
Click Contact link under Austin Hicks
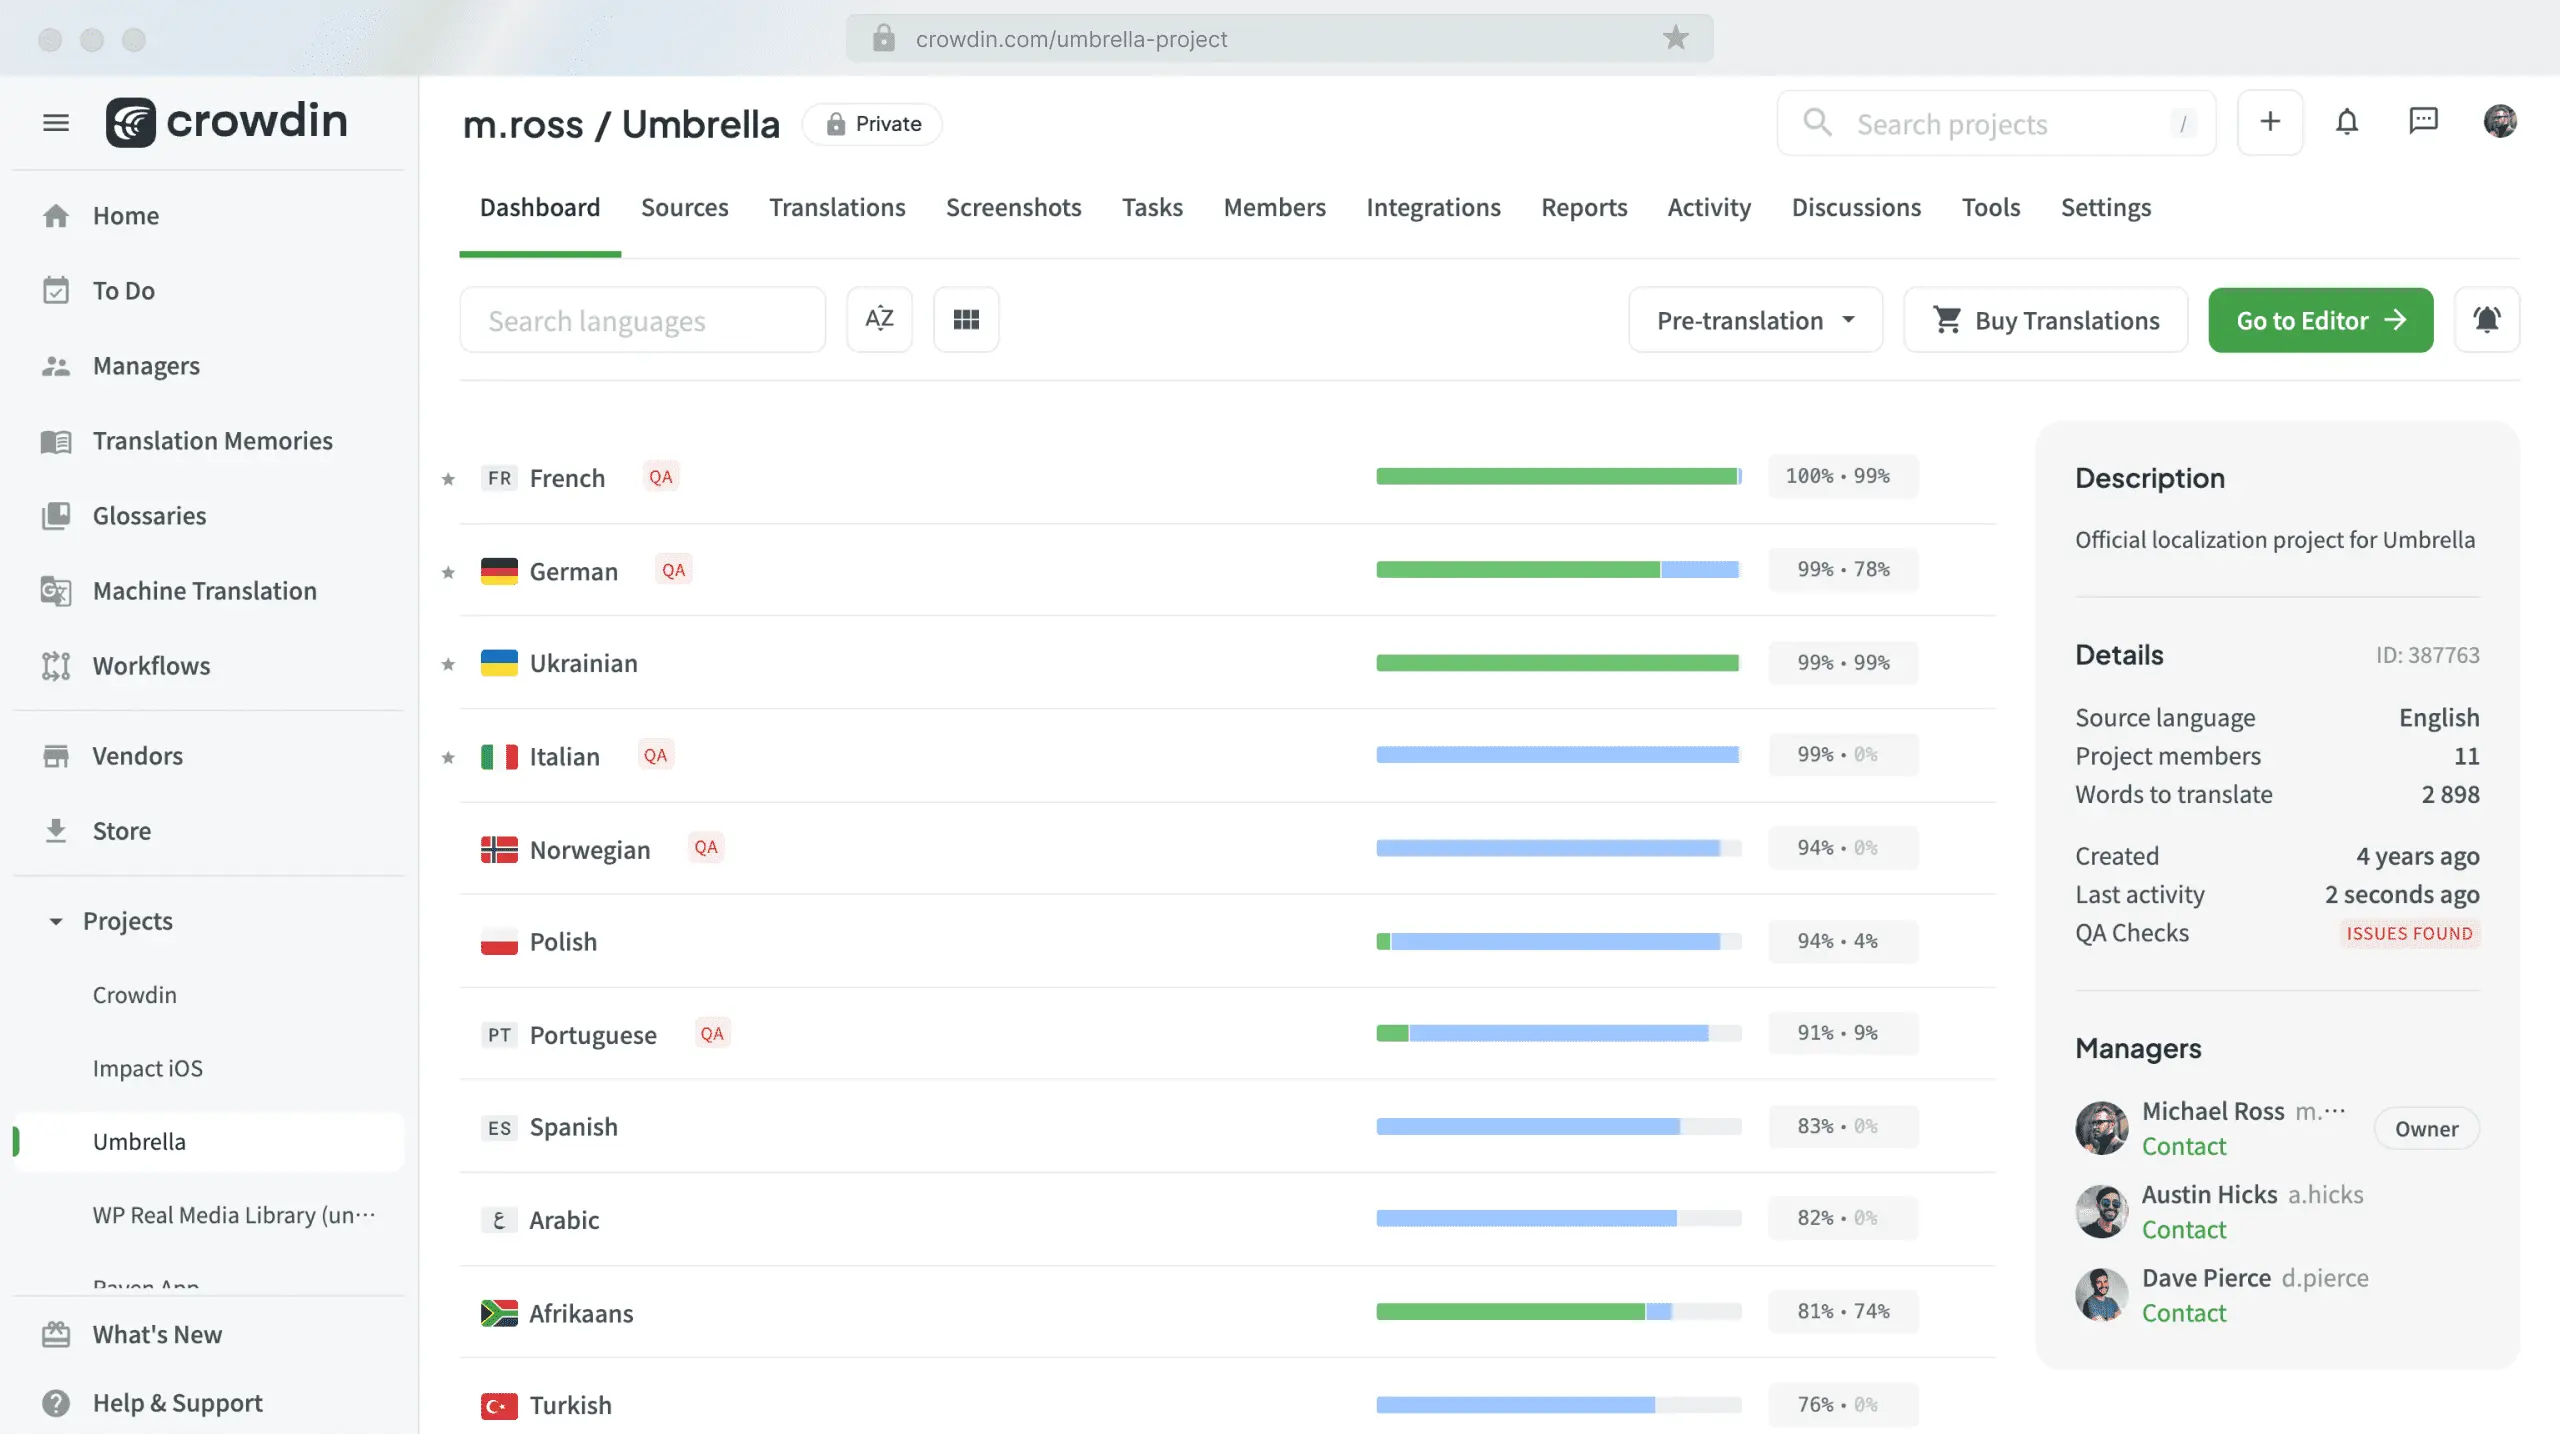[2184, 1230]
